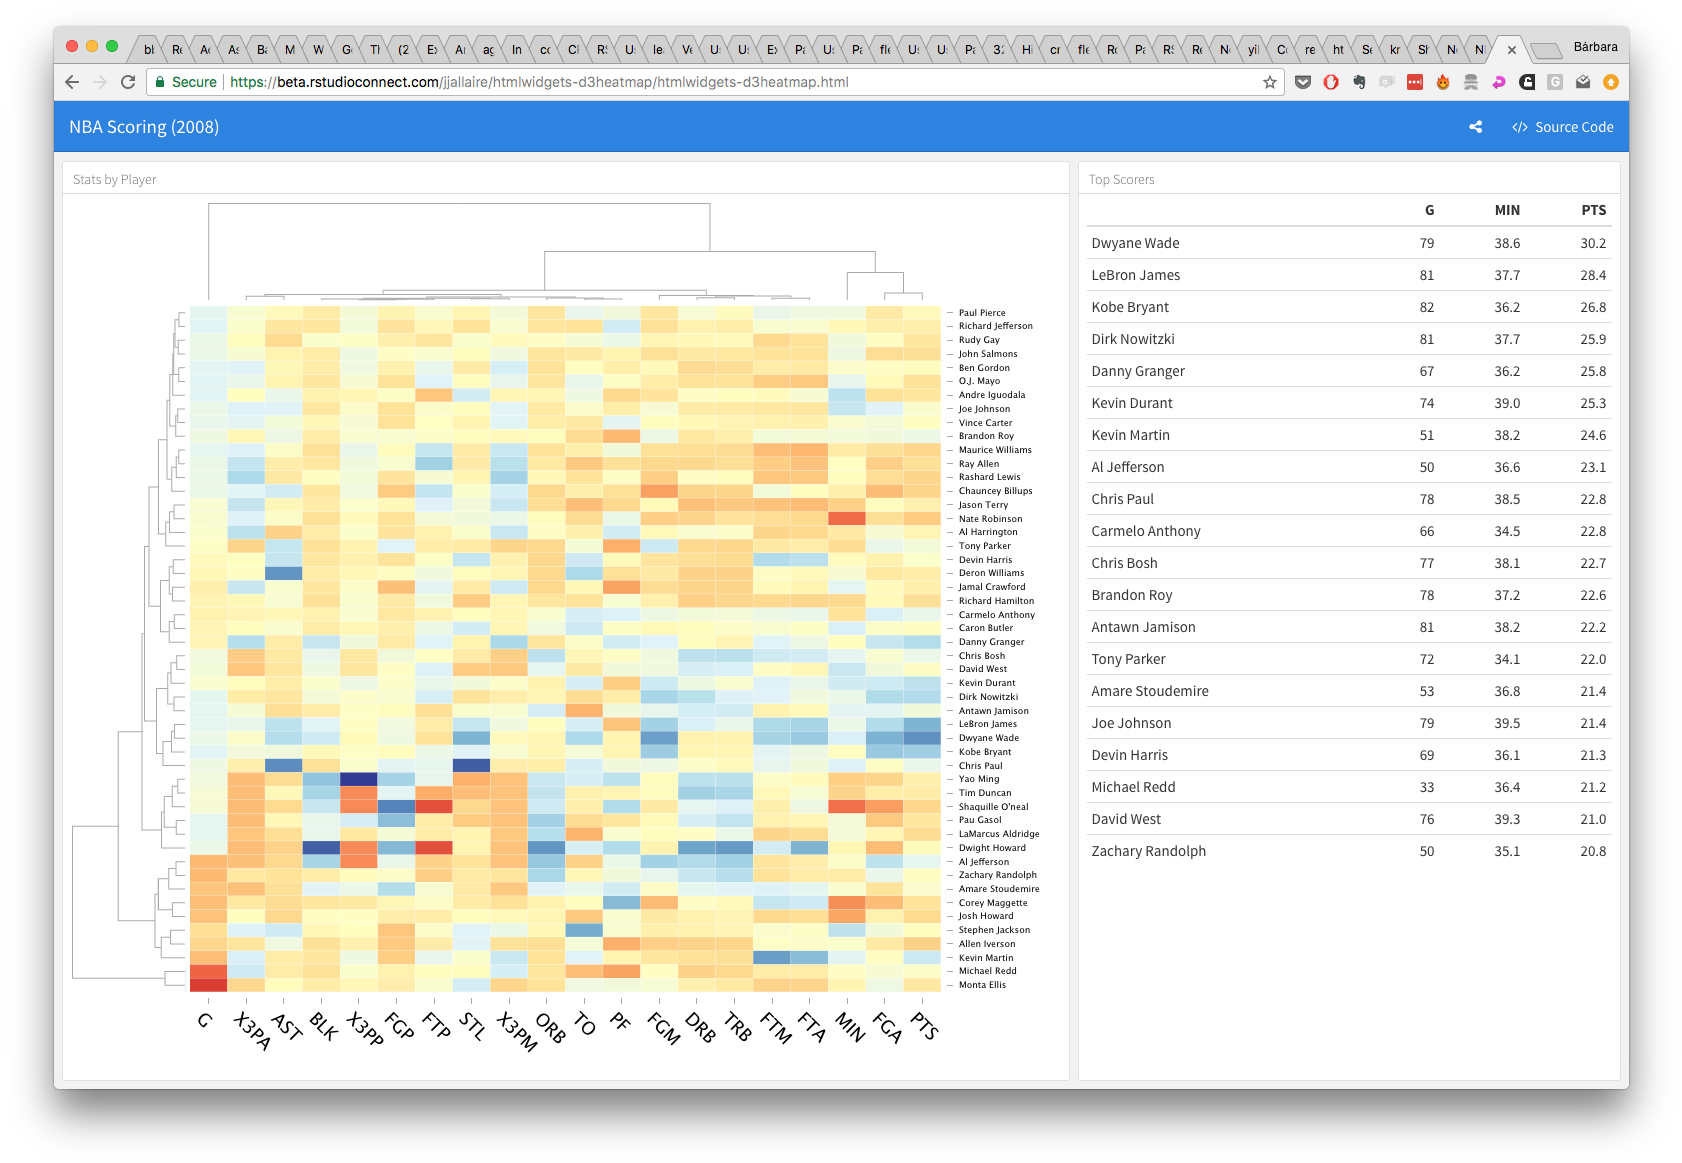1682x1163 pixels.
Task: Reload the page with the refresh icon
Action: click(128, 82)
